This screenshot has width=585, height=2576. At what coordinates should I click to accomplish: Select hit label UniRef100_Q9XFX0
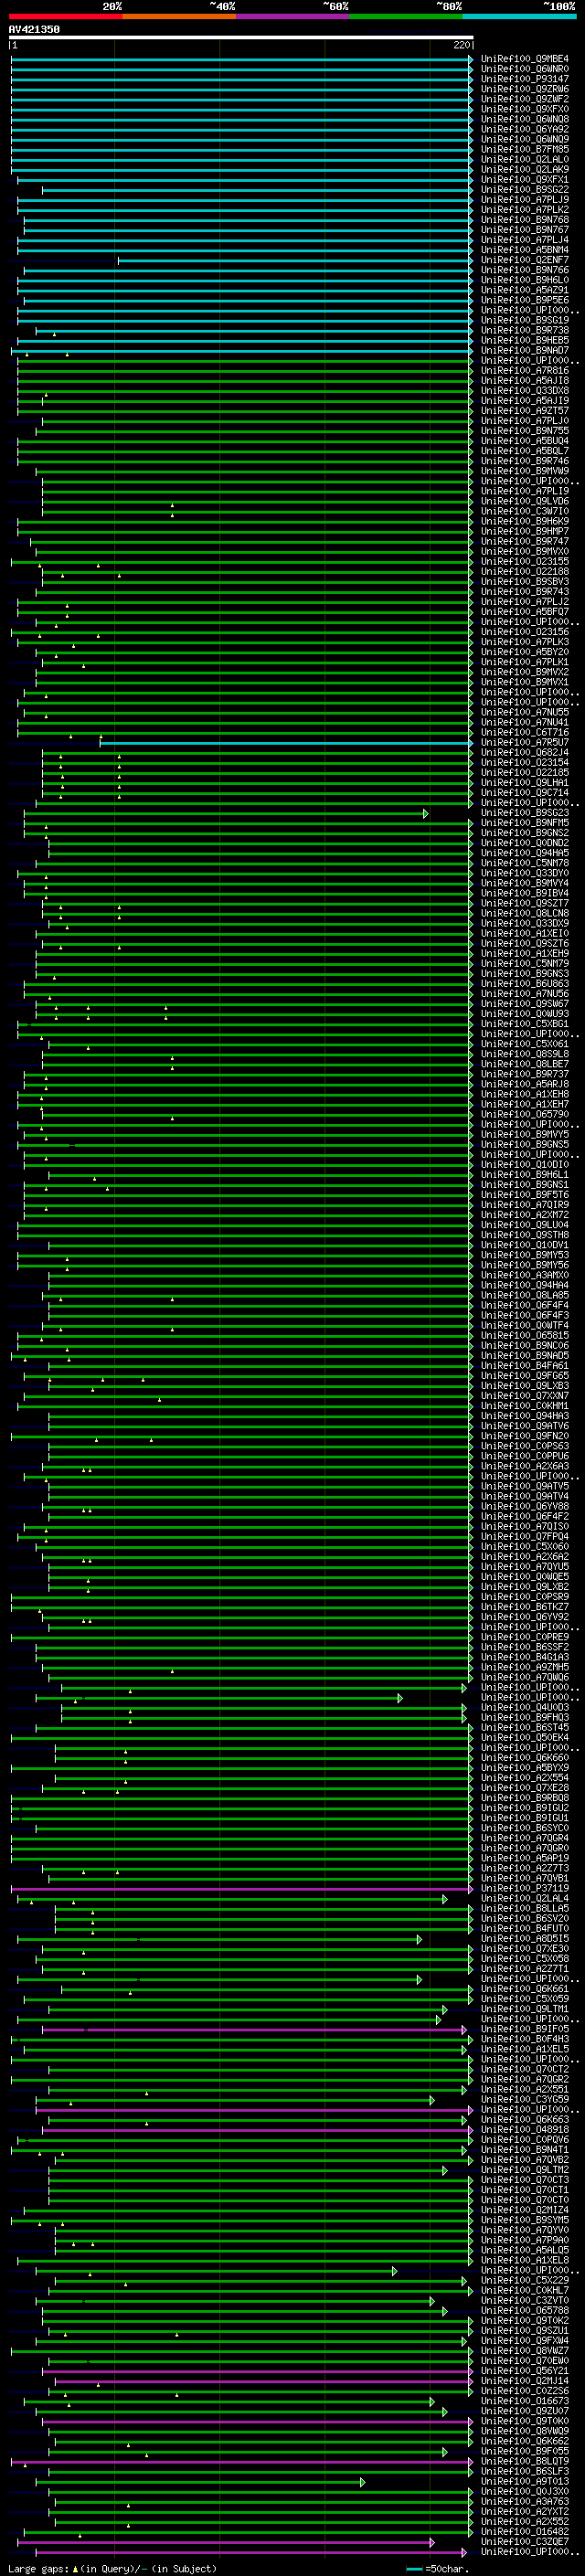point(525,109)
